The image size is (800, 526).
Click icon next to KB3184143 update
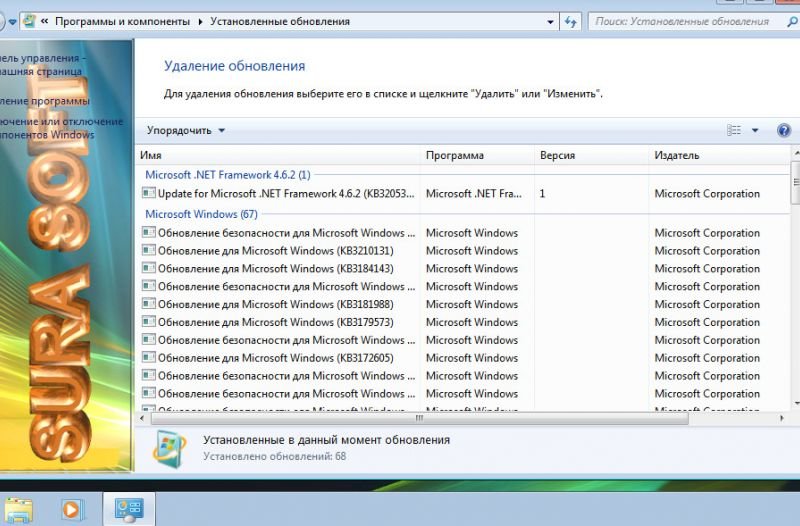click(148, 268)
